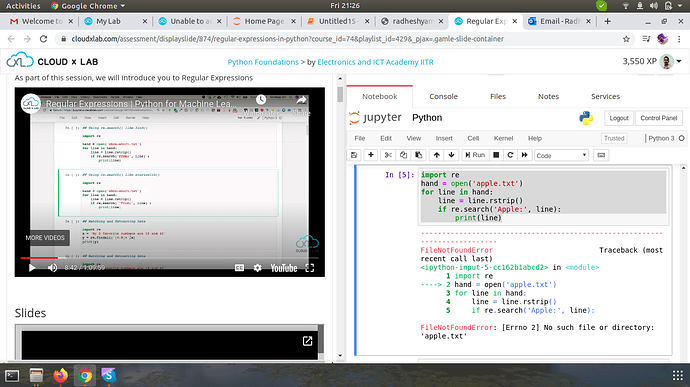Open Electronics and ICT Academy IITR link
This screenshot has width=690, height=387.
tap(375, 62)
